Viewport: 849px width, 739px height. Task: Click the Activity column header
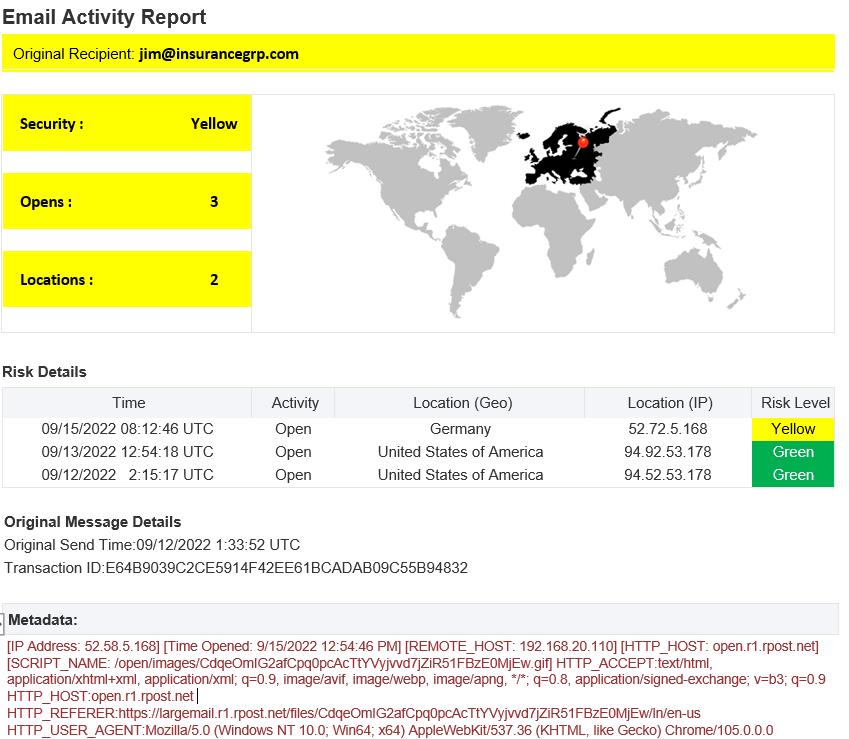coord(294,403)
